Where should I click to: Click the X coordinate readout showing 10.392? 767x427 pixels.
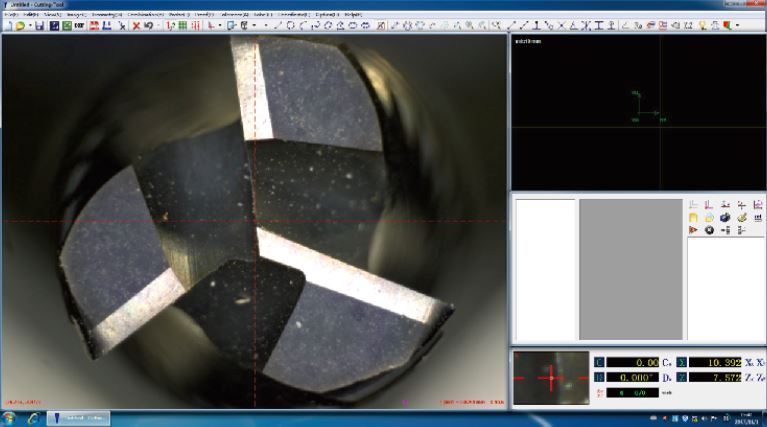714,361
